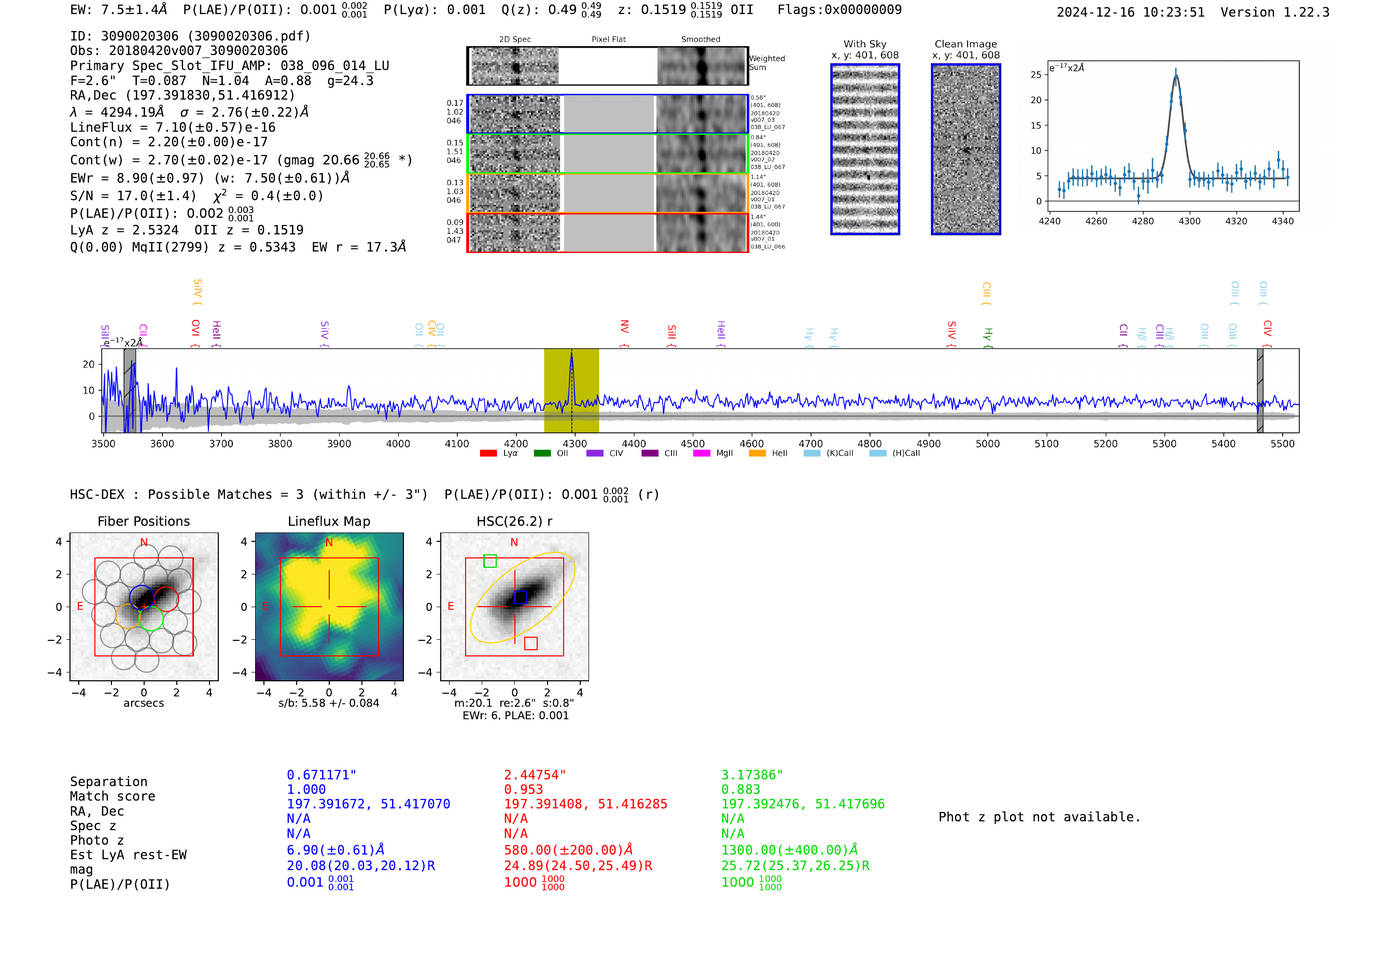Click "Phot z plot not available." message
1400x953 pixels.
[1040, 817]
